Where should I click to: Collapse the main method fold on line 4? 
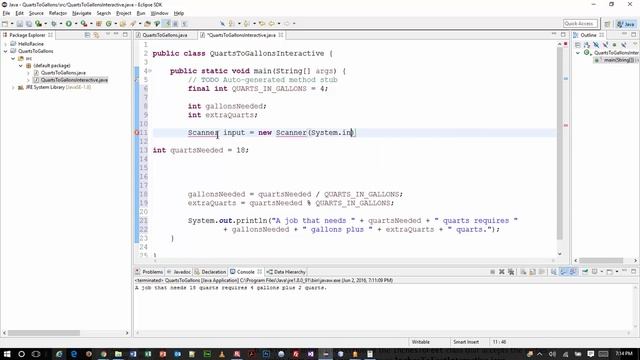pos(150,71)
